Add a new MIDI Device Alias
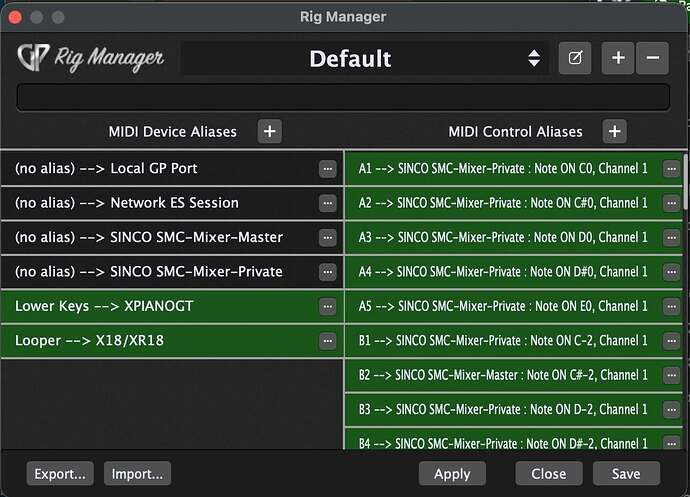Screen dimensions: 690x497 (x=269, y=131)
